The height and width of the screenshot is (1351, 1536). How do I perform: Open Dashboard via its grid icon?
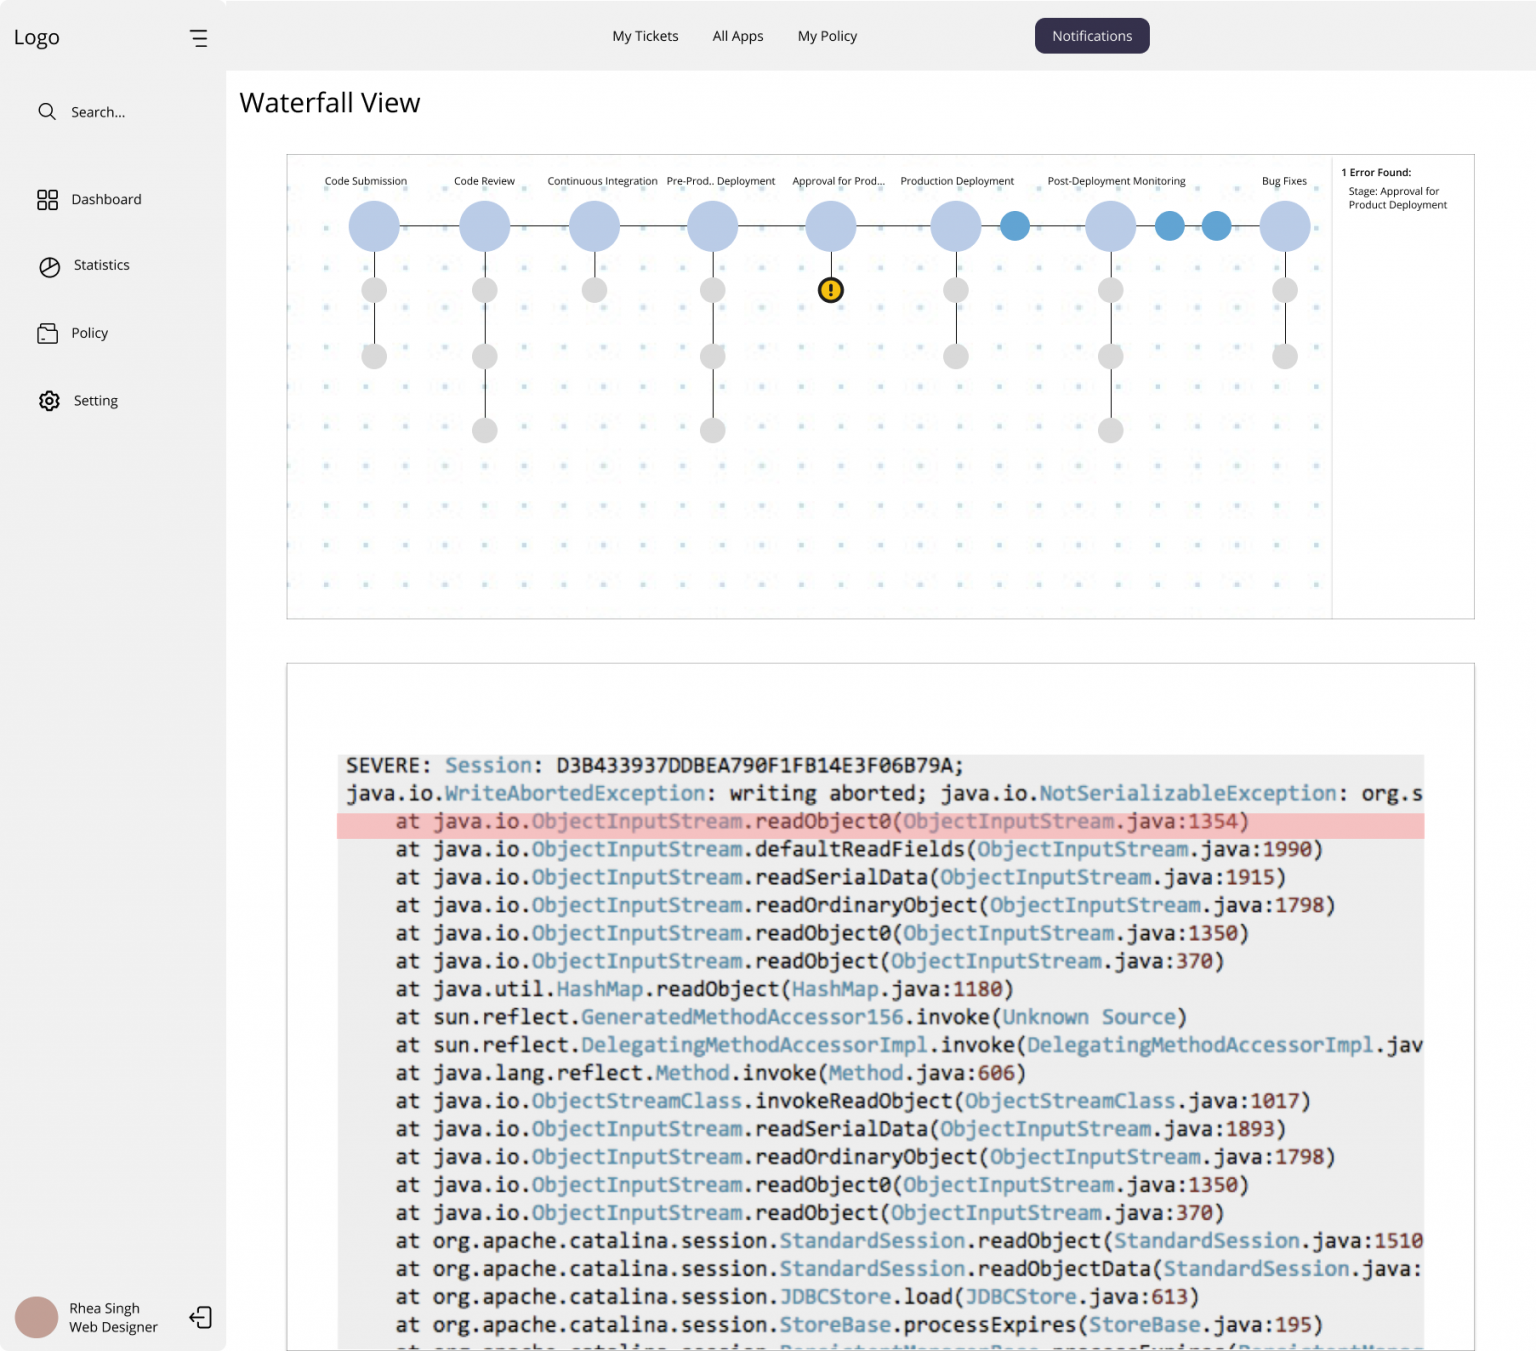click(x=47, y=200)
